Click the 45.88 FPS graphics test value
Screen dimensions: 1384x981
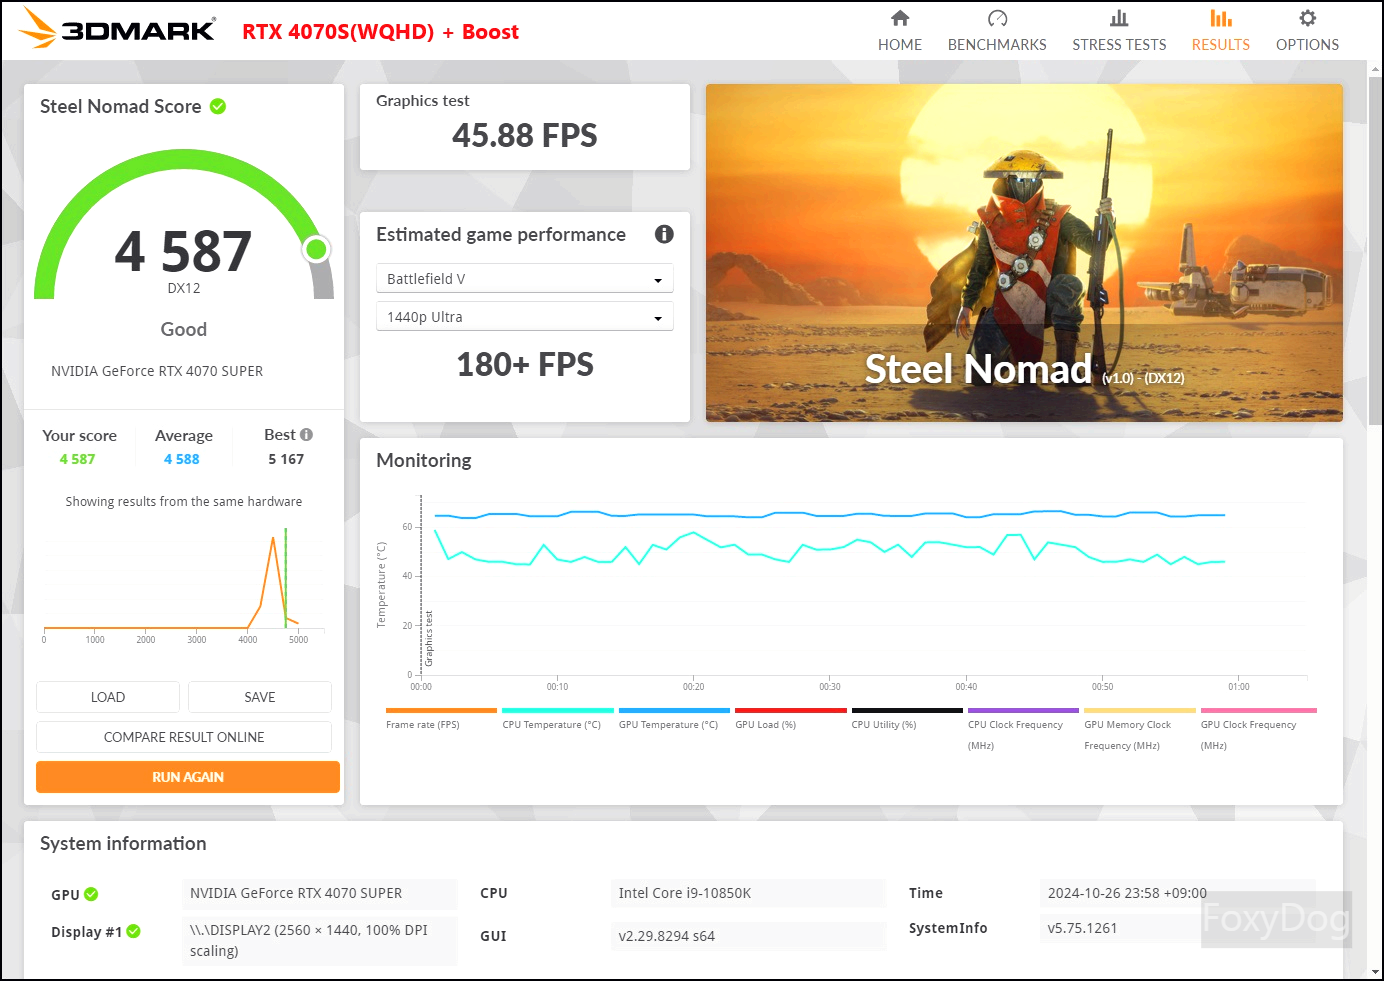tap(525, 135)
